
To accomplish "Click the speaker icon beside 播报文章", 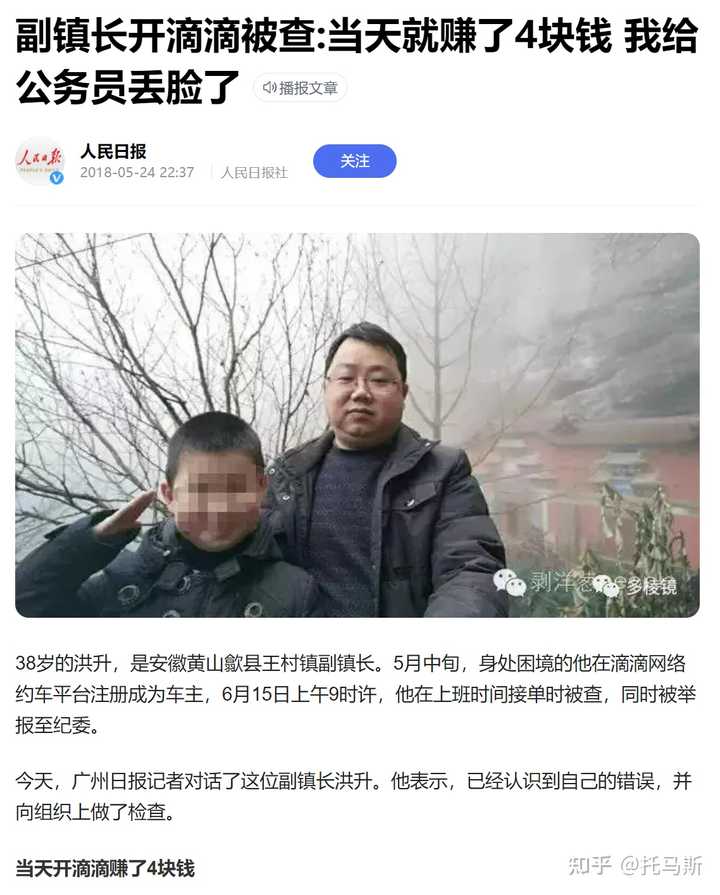I will 270,88.
